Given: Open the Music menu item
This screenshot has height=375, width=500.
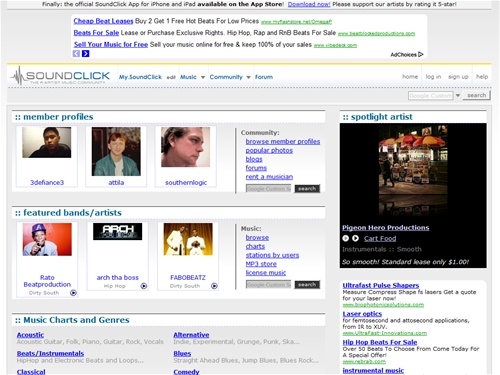Looking at the screenshot, I should (x=188, y=77).
